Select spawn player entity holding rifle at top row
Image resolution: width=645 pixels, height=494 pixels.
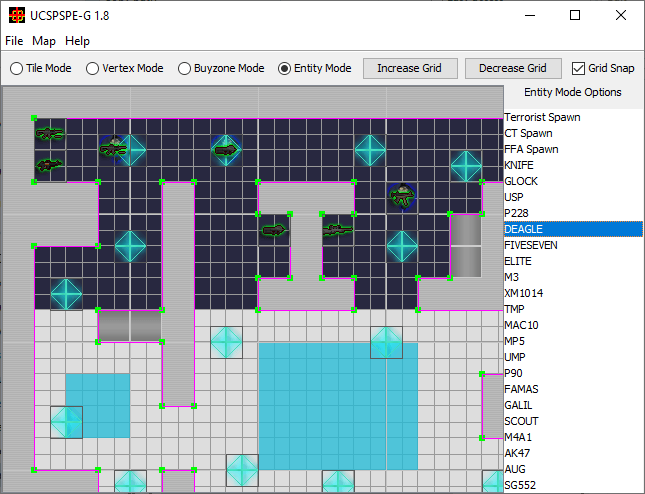[x=114, y=149]
